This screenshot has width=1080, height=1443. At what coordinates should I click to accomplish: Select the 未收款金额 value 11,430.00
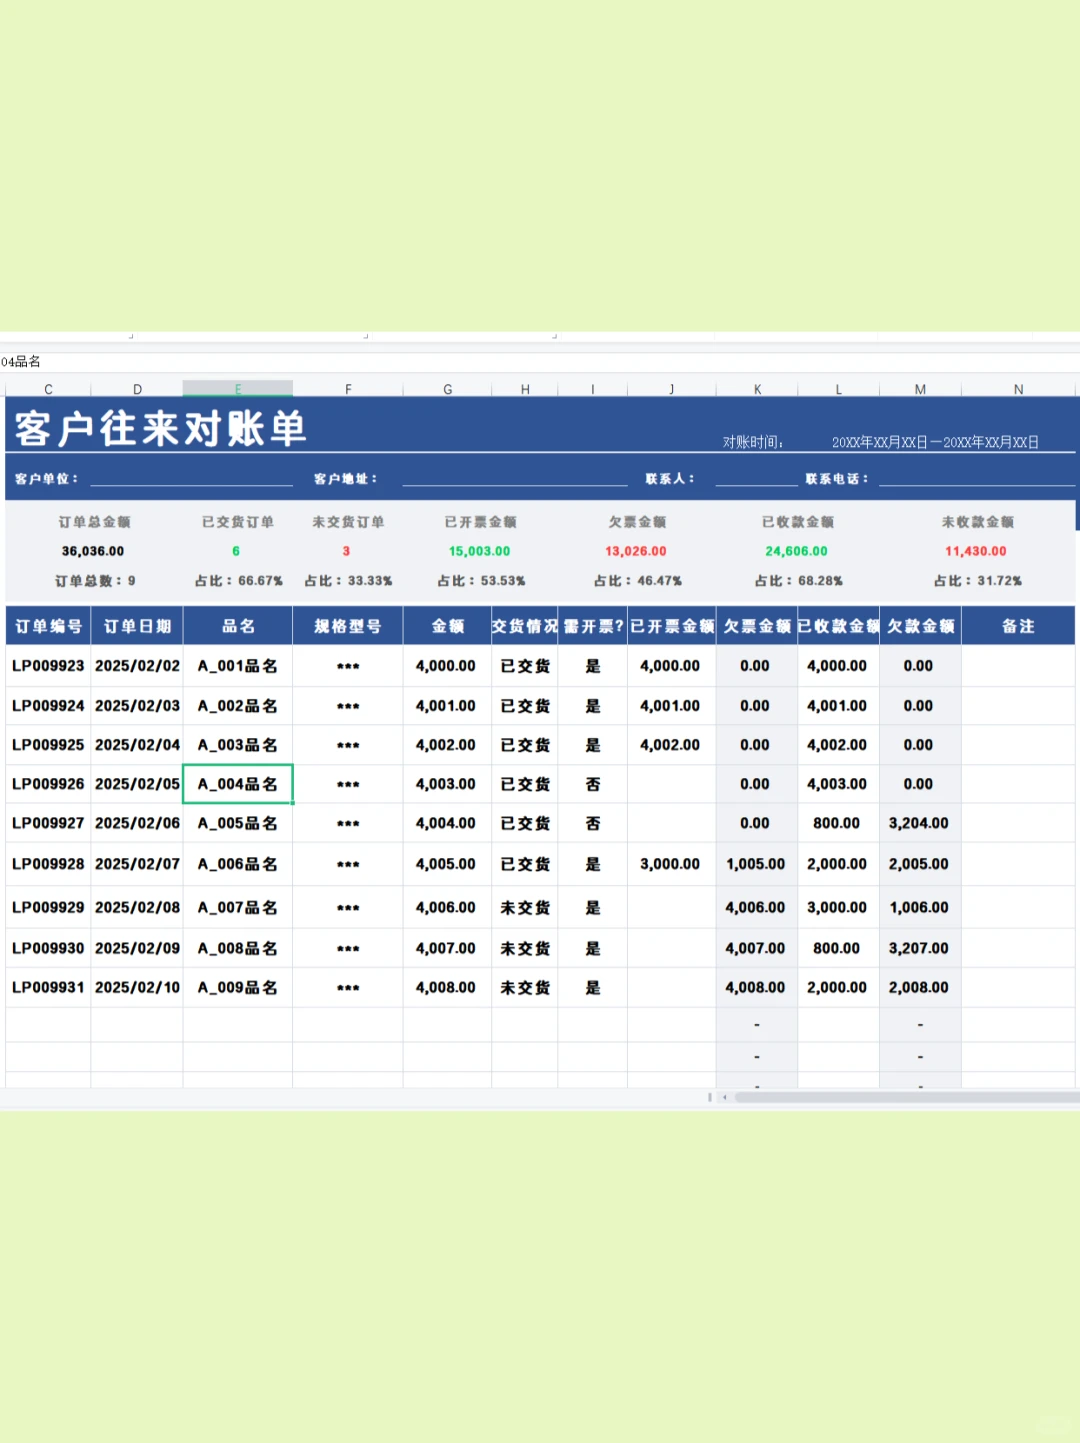click(x=977, y=550)
